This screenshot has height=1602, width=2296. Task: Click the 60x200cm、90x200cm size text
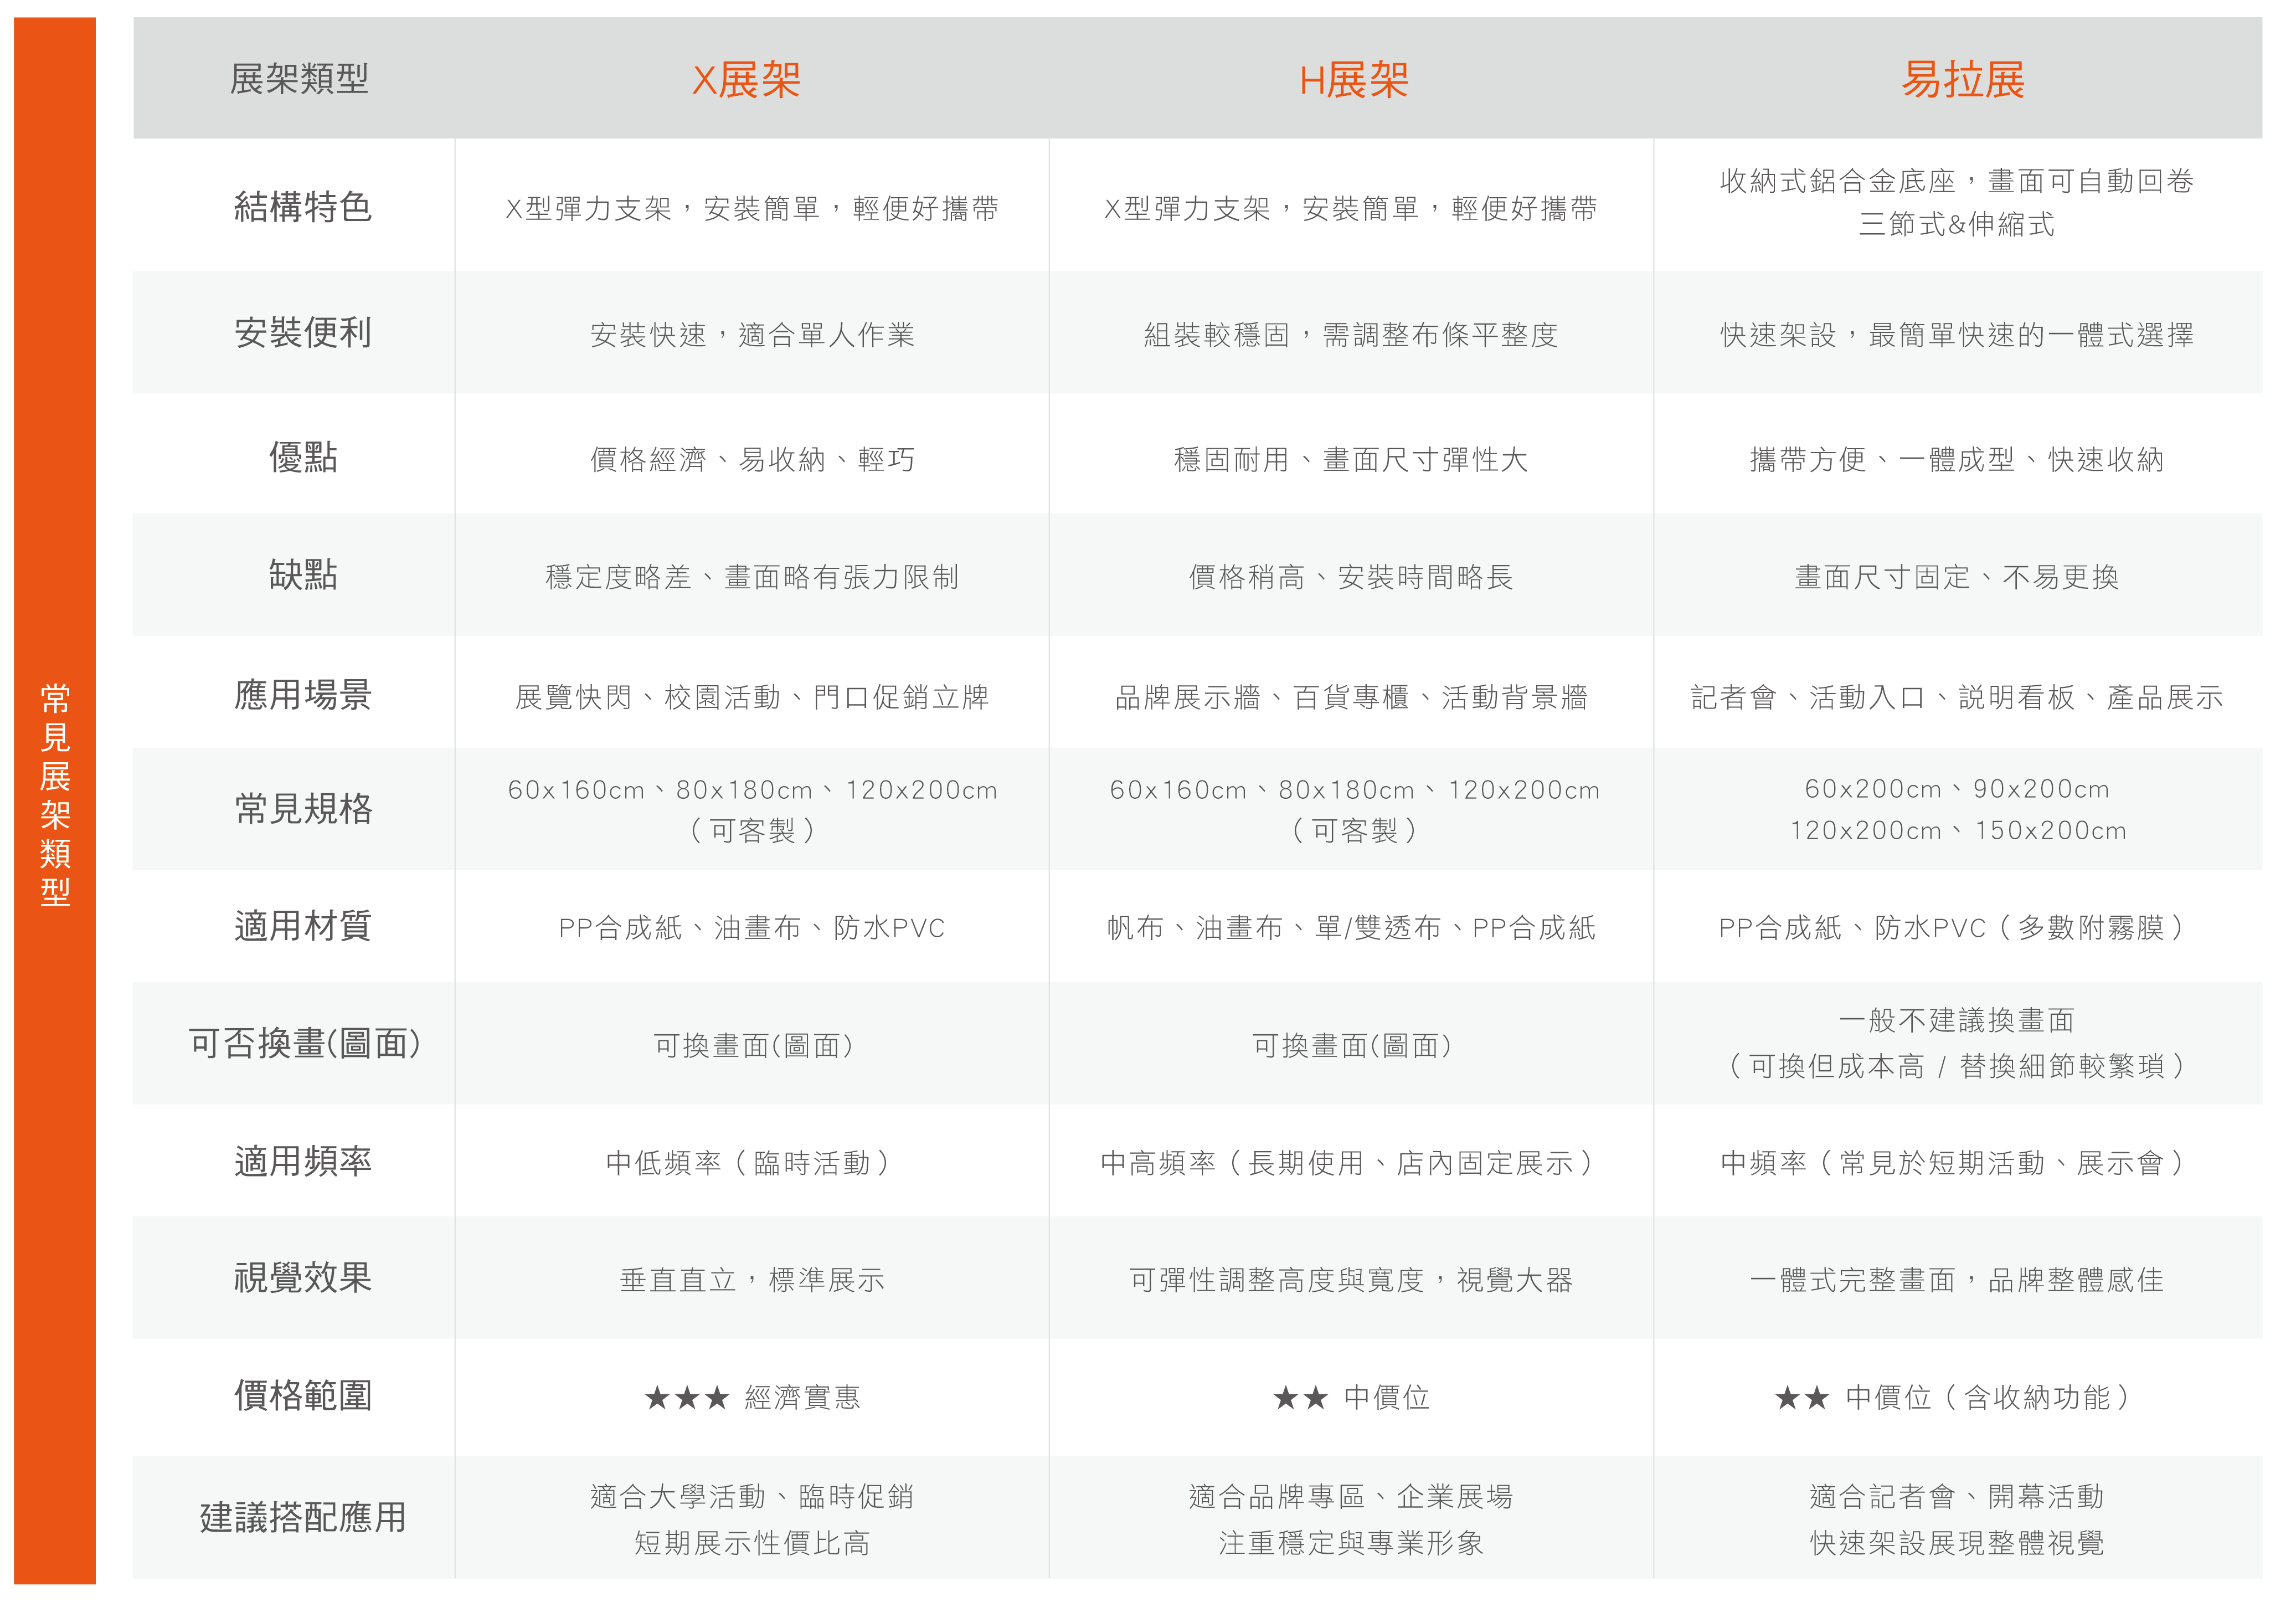click(1956, 789)
